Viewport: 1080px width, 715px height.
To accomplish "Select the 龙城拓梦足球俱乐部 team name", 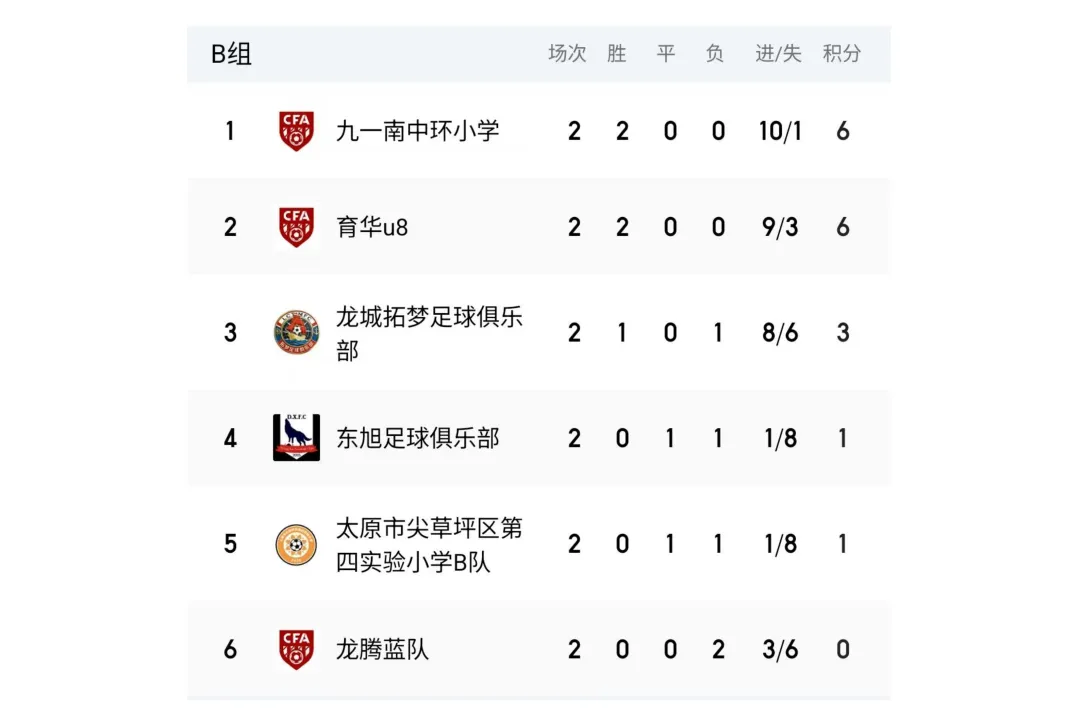I will click(429, 333).
